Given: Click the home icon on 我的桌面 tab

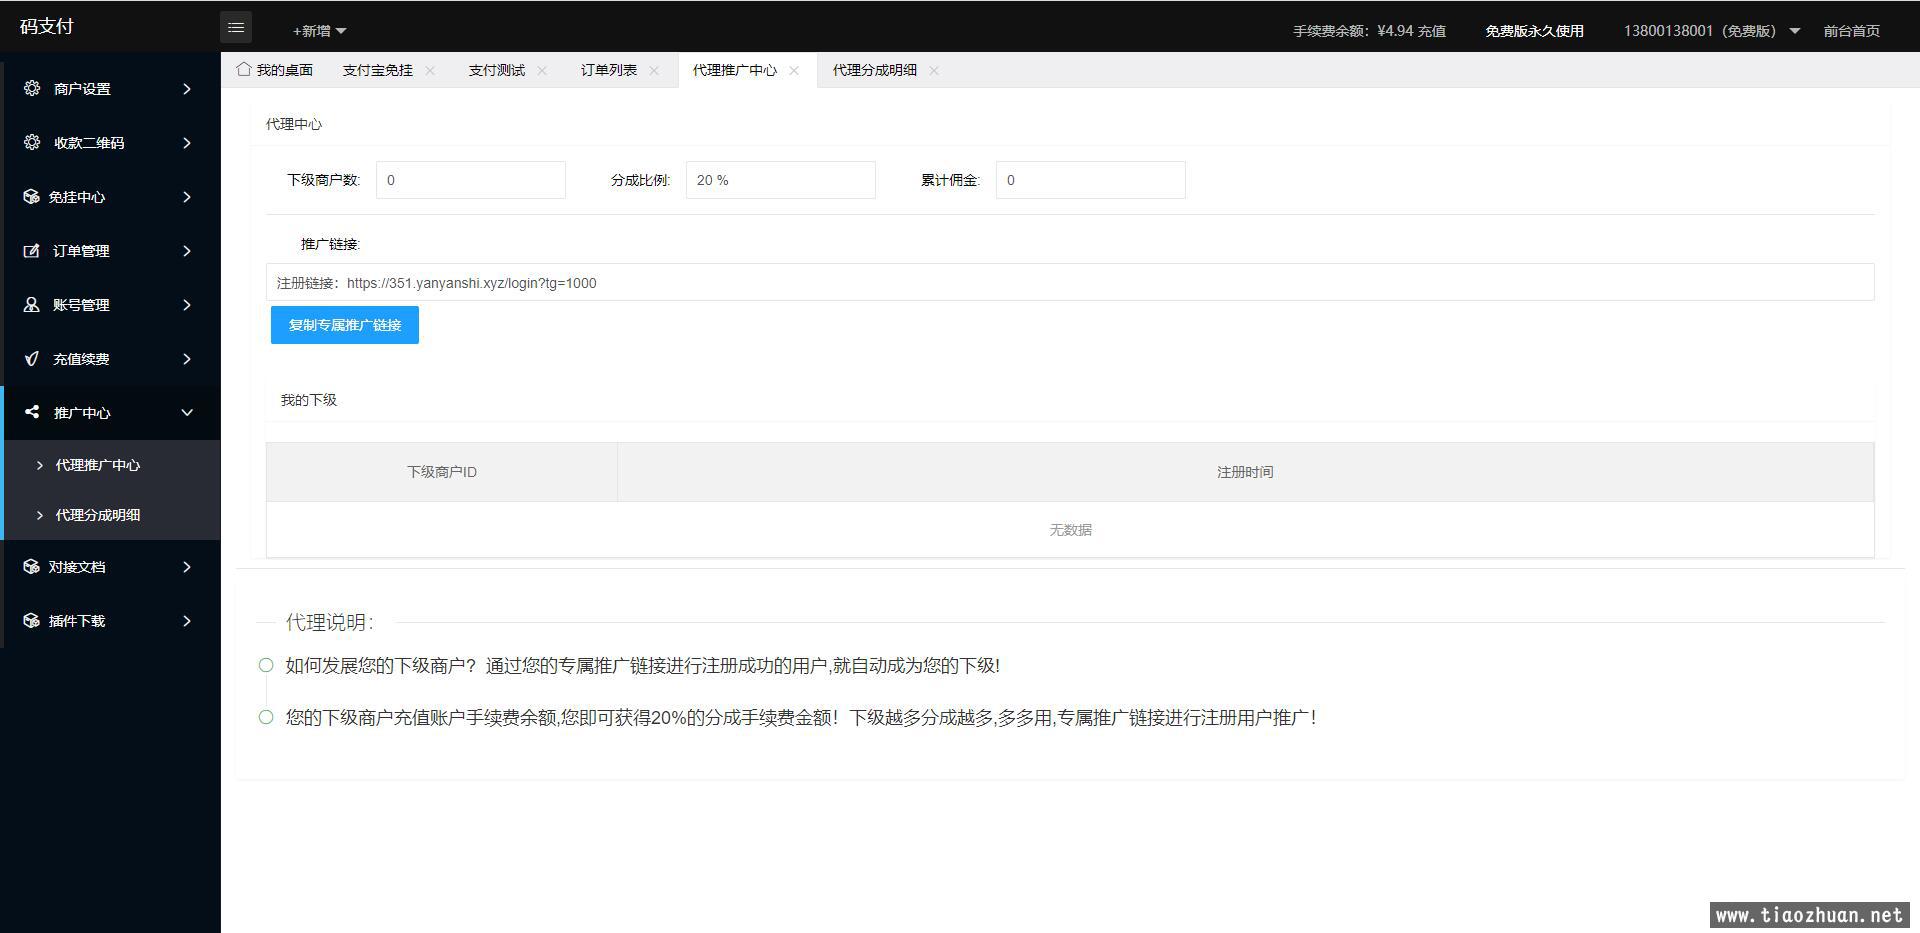Looking at the screenshot, I should [x=244, y=69].
